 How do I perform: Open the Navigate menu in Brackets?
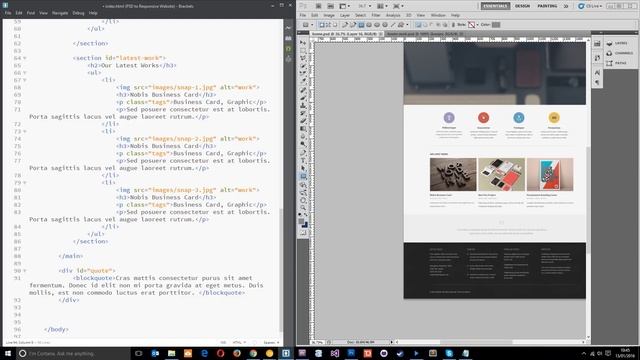click(x=60, y=13)
